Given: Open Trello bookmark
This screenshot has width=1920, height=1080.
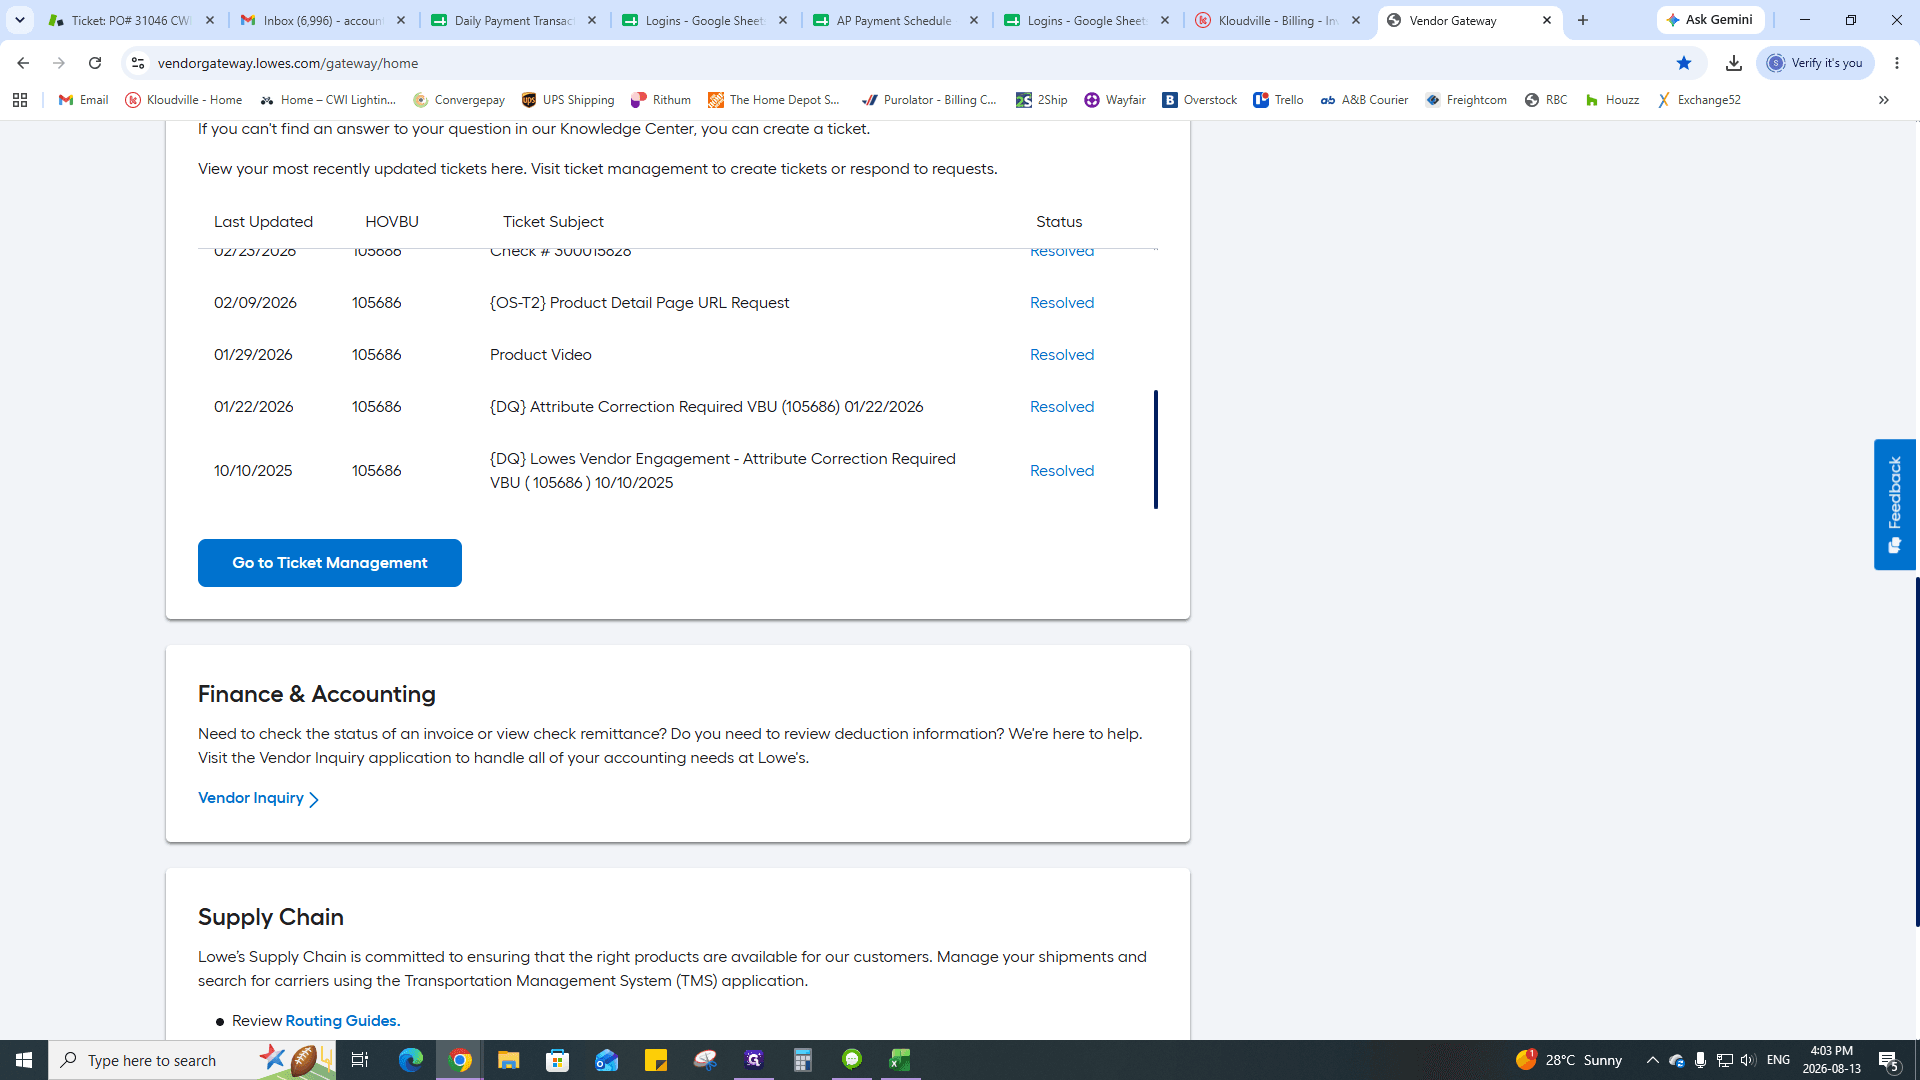Looking at the screenshot, I should pos(1279,100).
